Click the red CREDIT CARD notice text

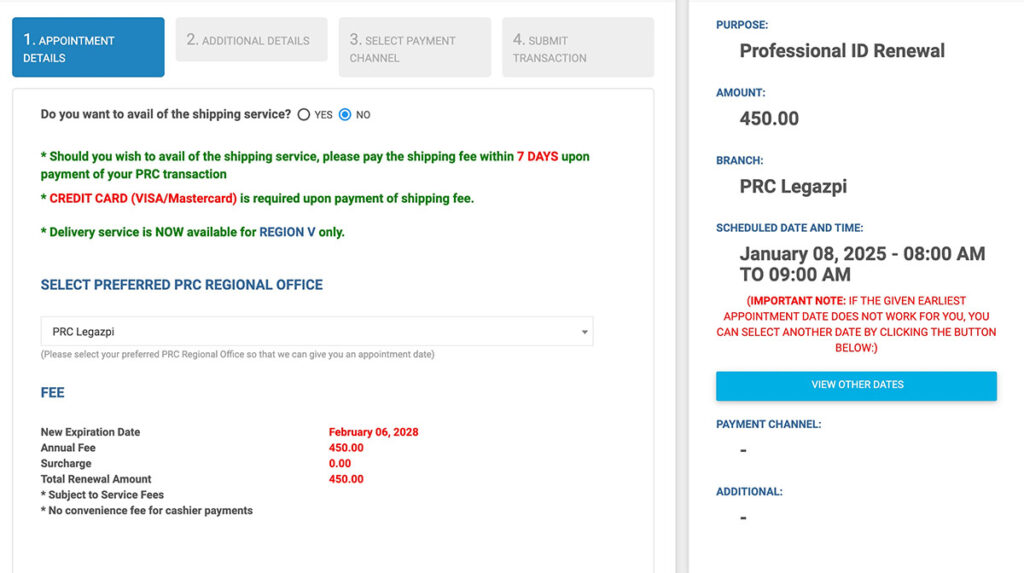[142, 198]
